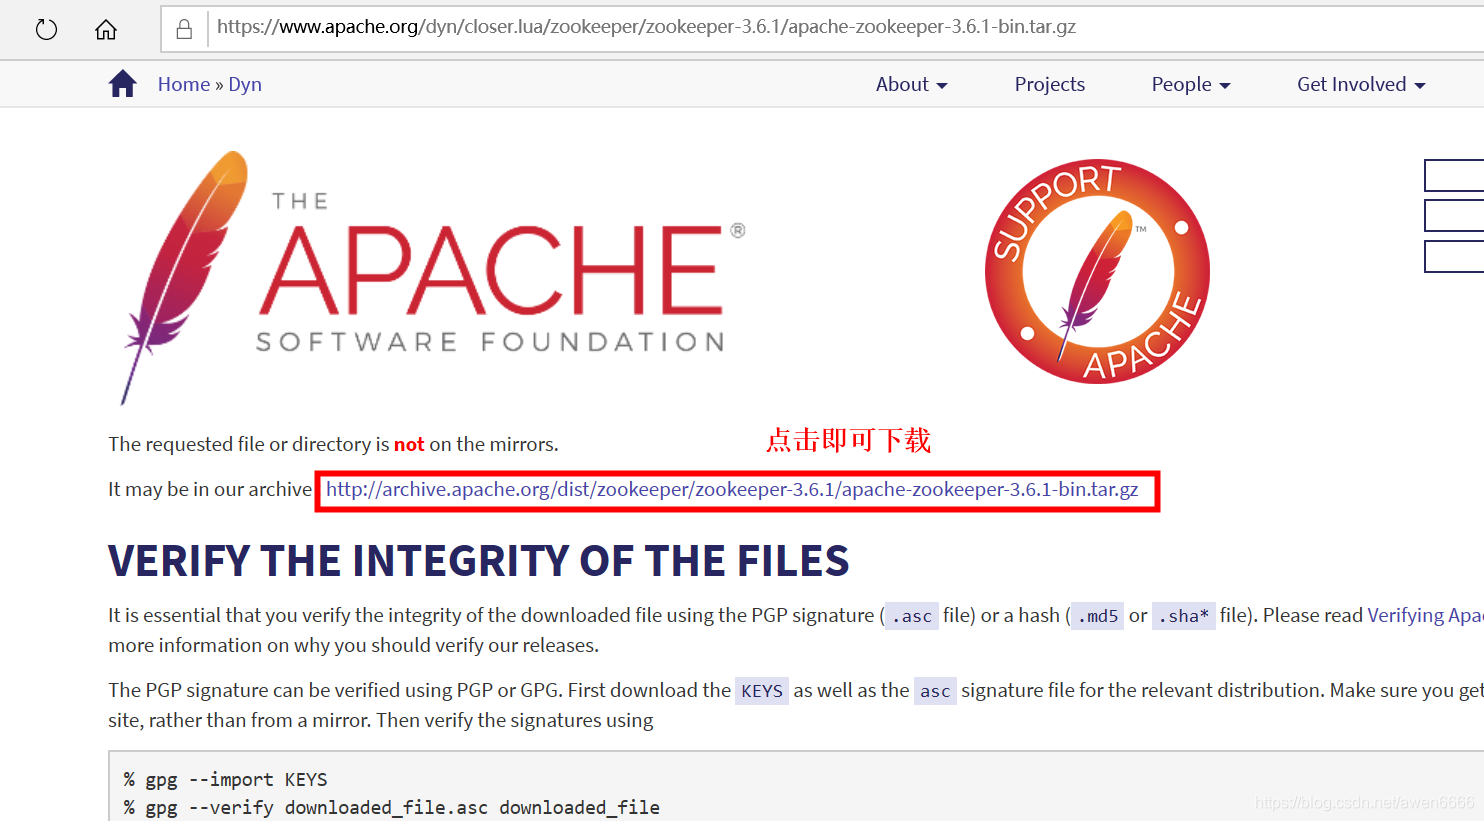This screenshot has width=1484, height=821.
Task: View site security via the padlock icon
Action: [x=184, y=29]
